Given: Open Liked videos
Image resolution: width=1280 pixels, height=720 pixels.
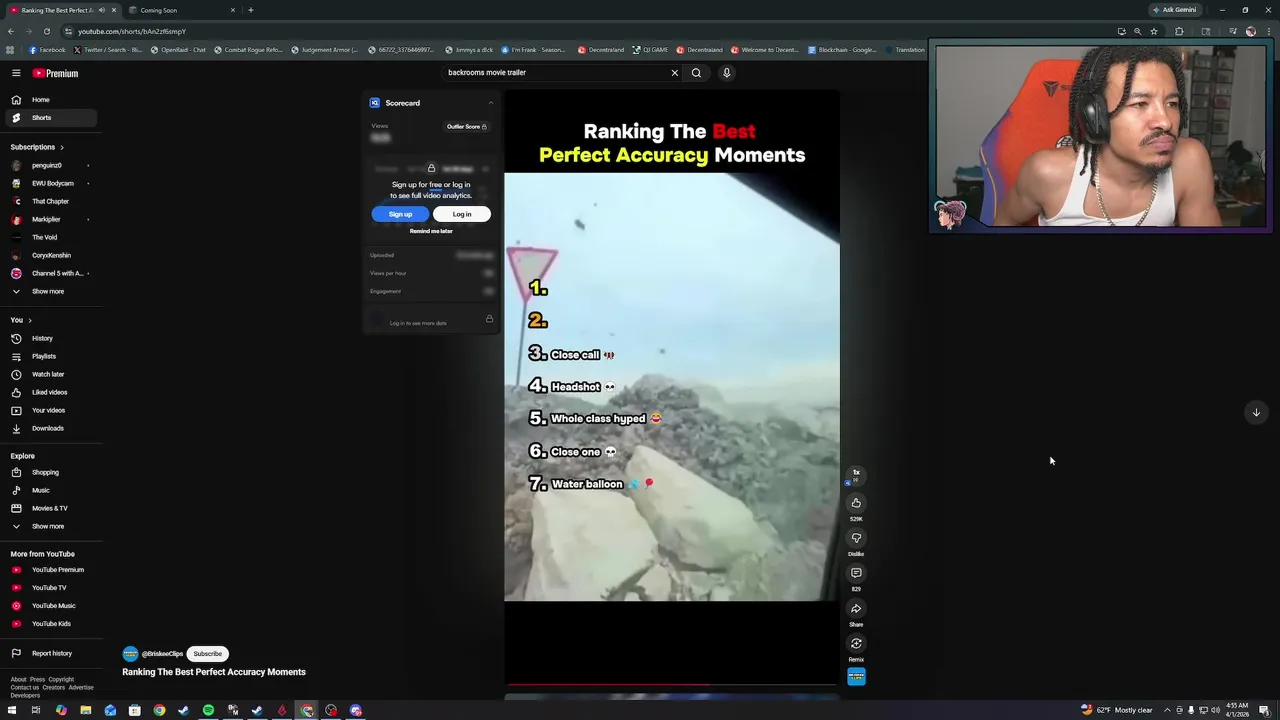Looking at the screenshot, I should point(49,393).
